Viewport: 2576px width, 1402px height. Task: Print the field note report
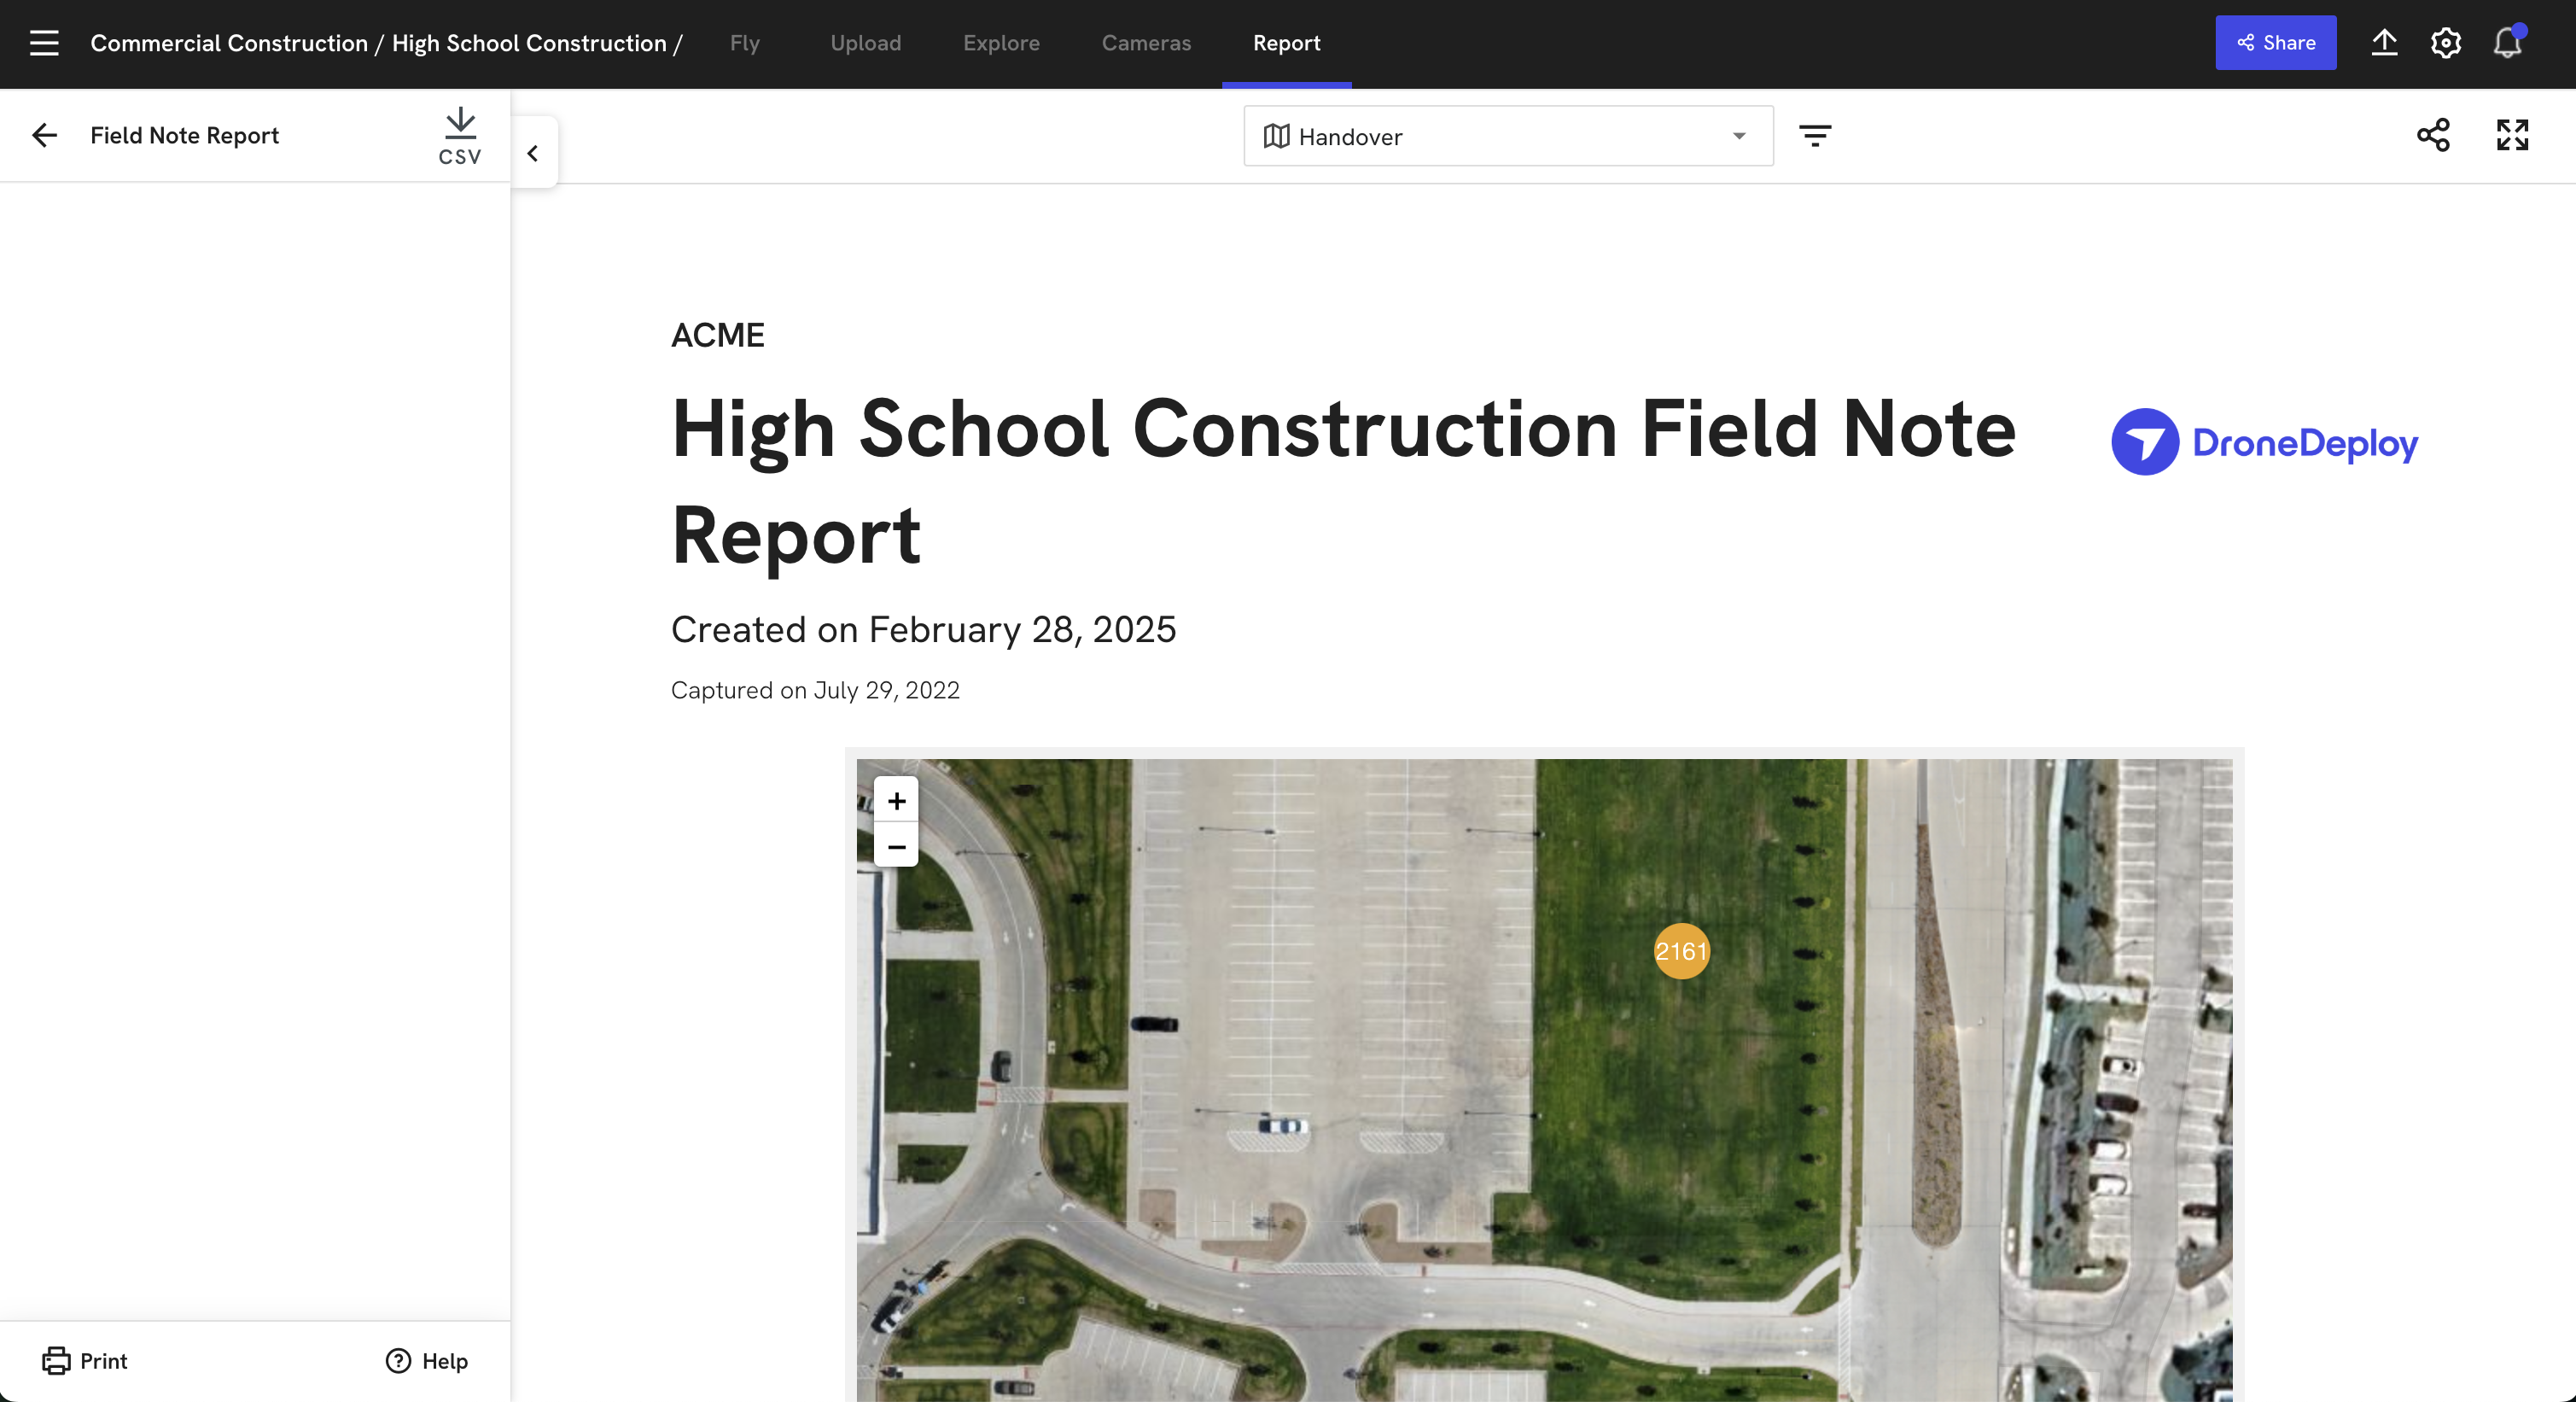point(85,1360)
